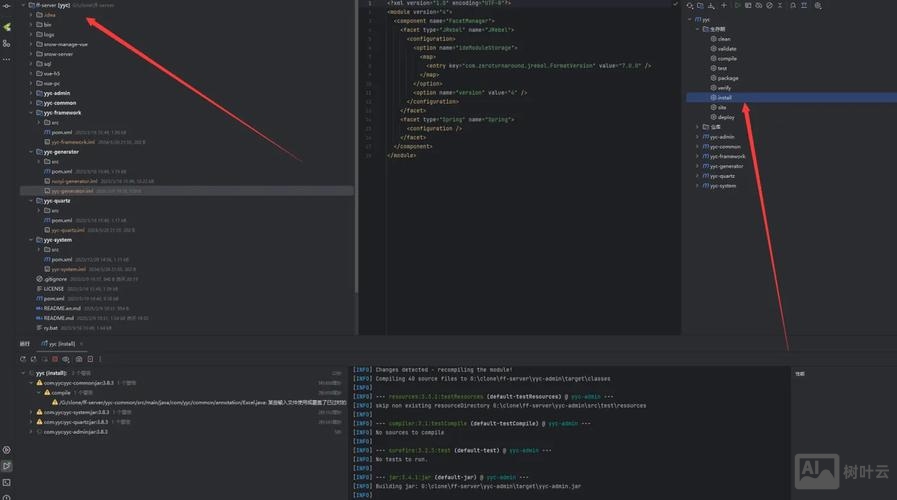Select the .gitignore file in project tree
Image resolution: width=897 pixels, height=500 pixels.
[x=54, y=279]
